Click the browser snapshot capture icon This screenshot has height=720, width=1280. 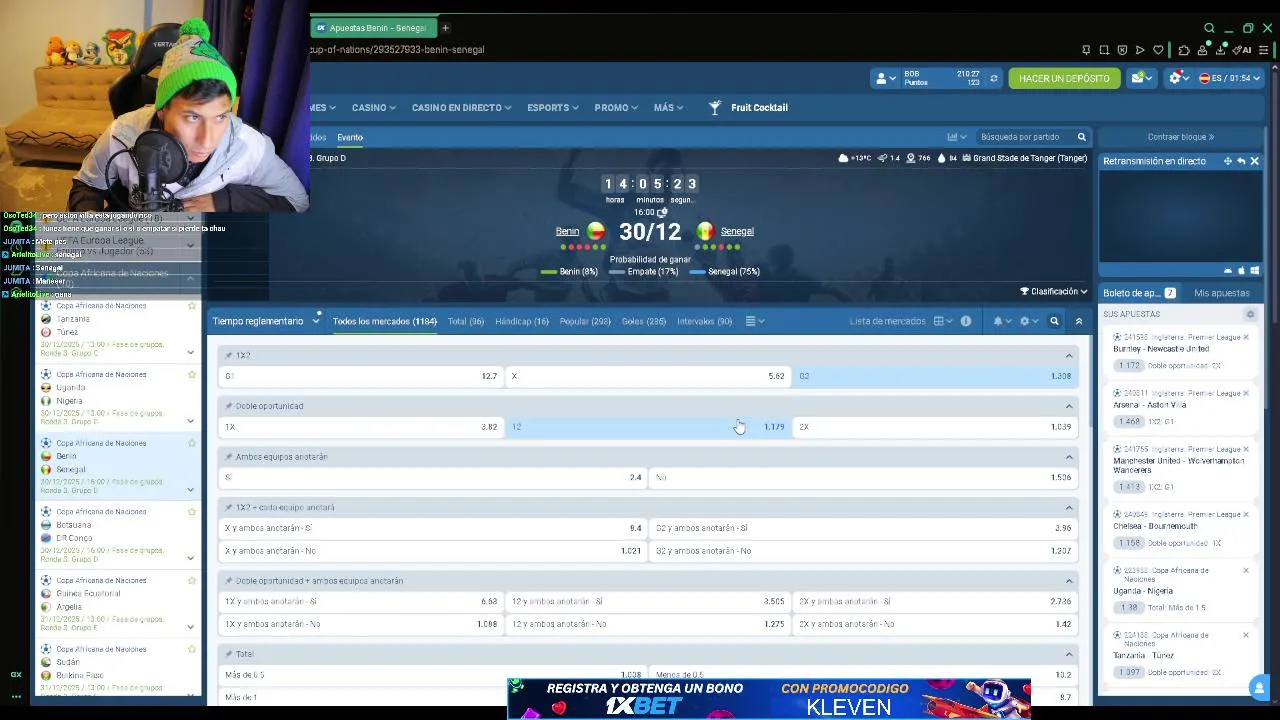click(1104, 50)
